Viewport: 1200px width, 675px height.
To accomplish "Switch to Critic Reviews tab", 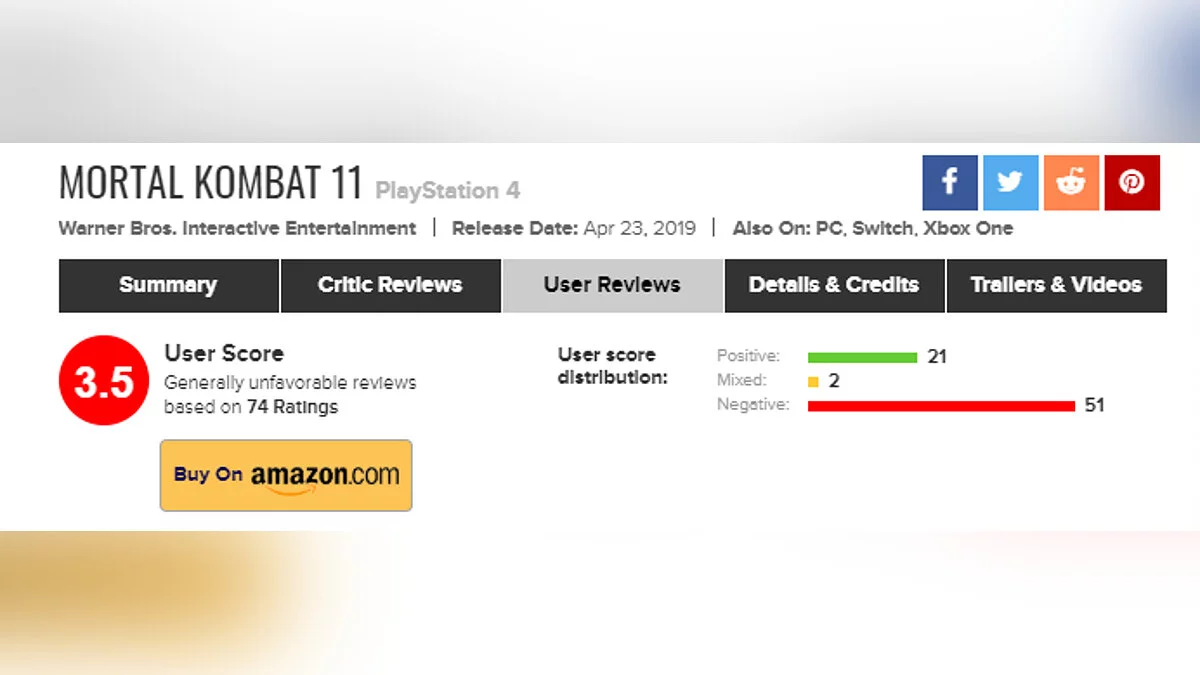I will 390,285.
